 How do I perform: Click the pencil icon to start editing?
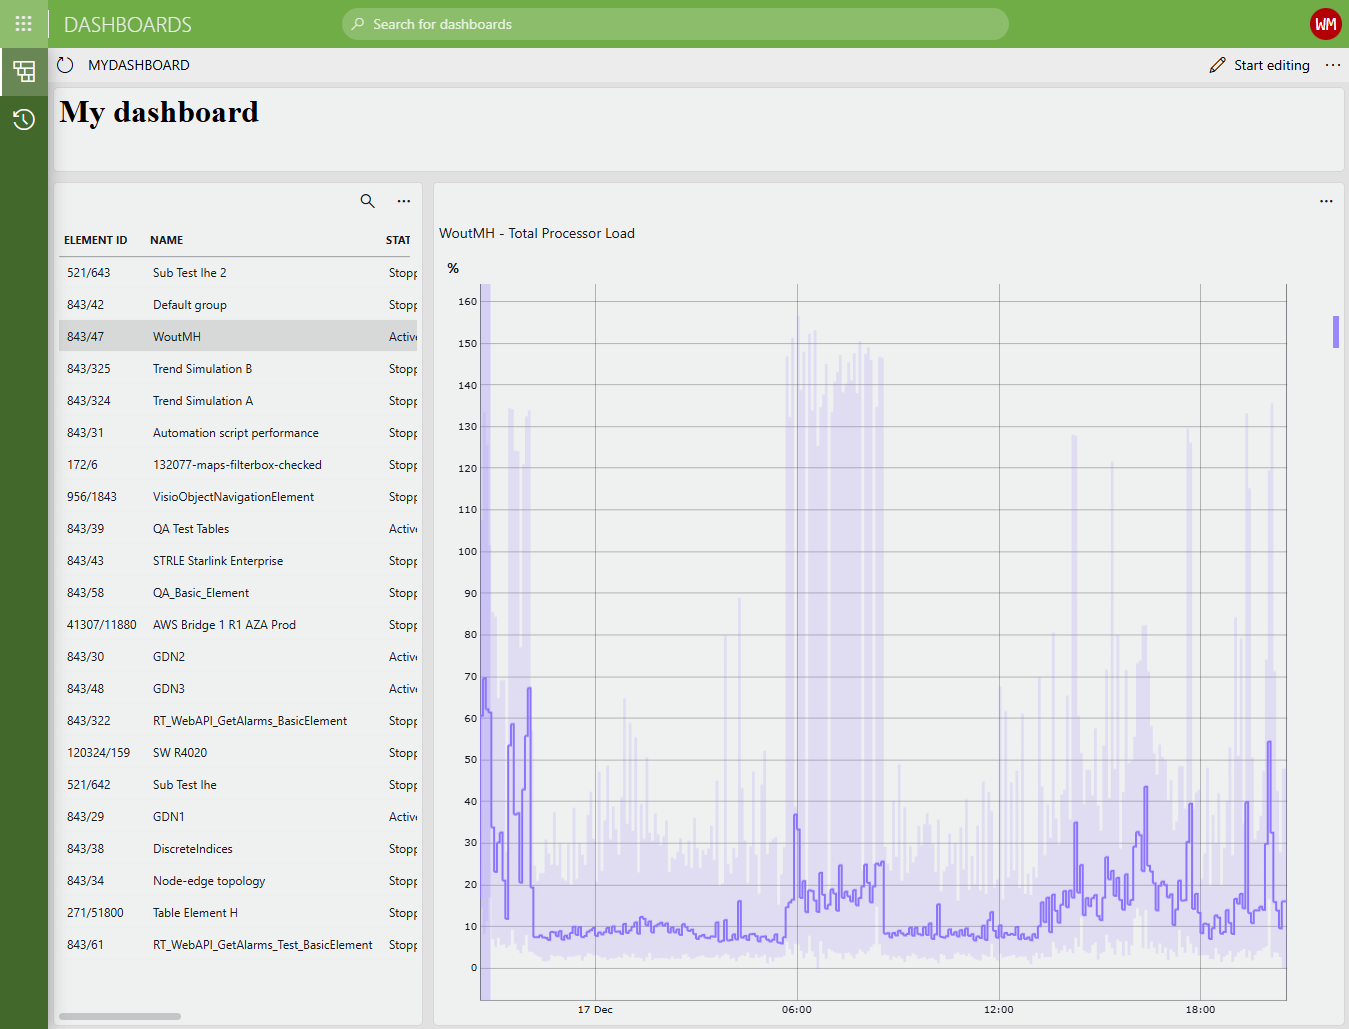tap(1217, 65)
